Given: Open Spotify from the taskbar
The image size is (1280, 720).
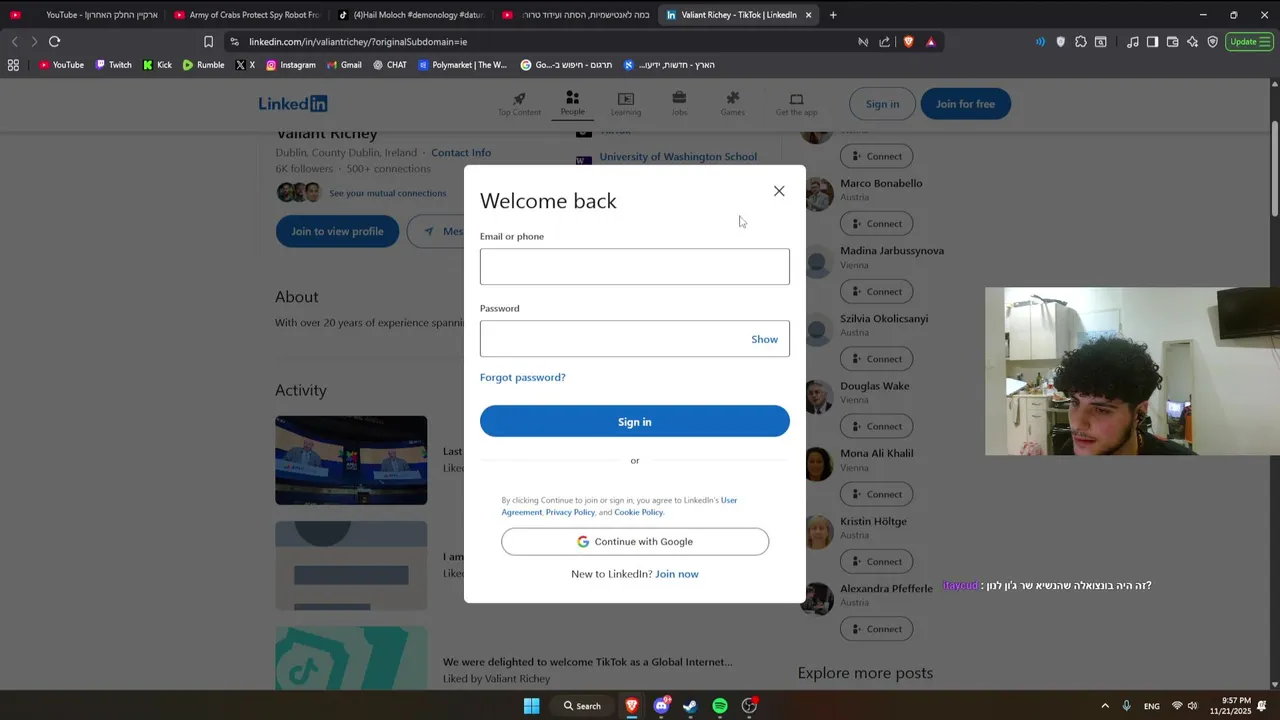Looking at the screenshot, I should [720, 706].
